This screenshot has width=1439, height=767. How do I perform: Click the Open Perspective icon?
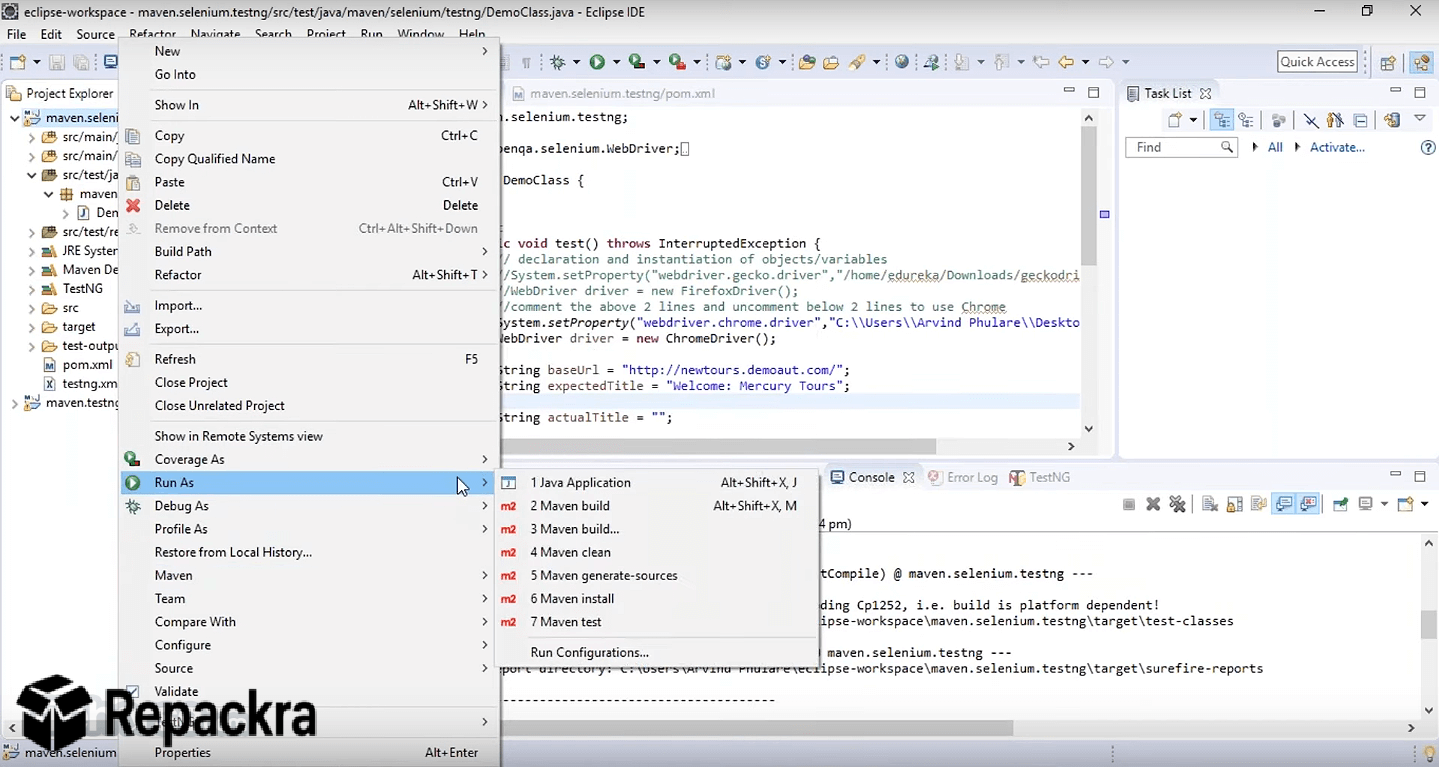pos(1387,63)
